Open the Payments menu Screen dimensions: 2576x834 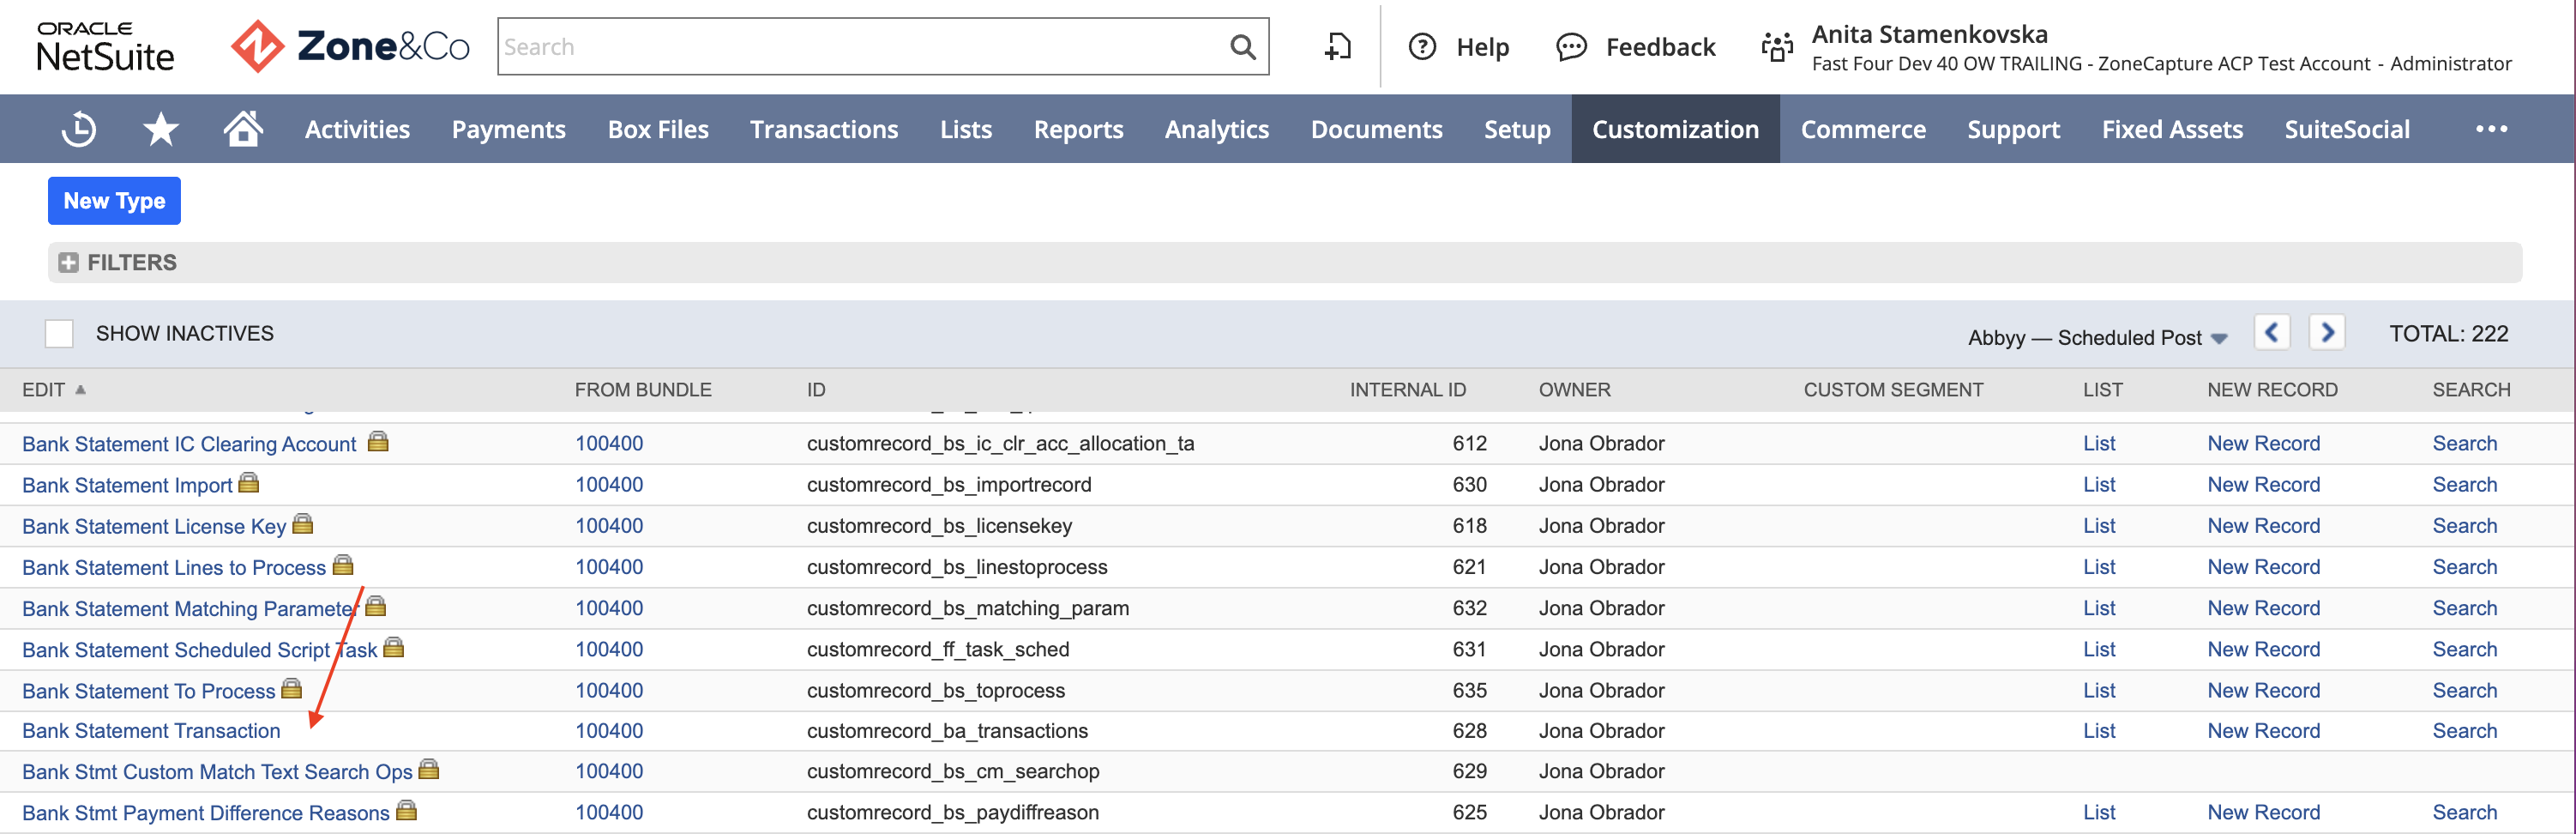[x=508, y=129]
